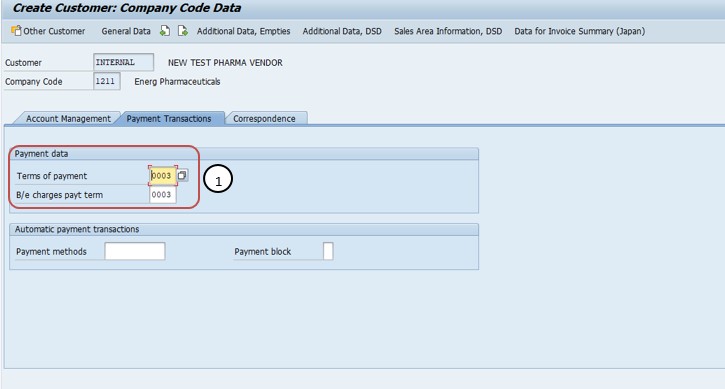
Task: Click the Payment block field
Action: [328, 251]
